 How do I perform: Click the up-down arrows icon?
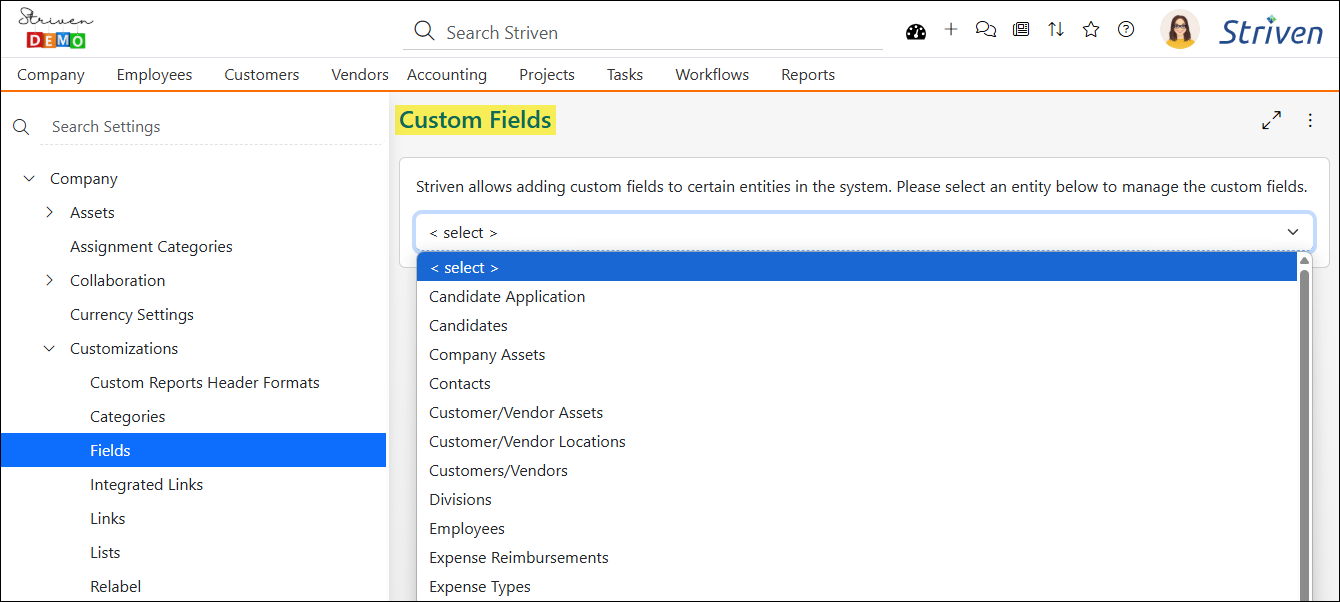coord(1056,30)
